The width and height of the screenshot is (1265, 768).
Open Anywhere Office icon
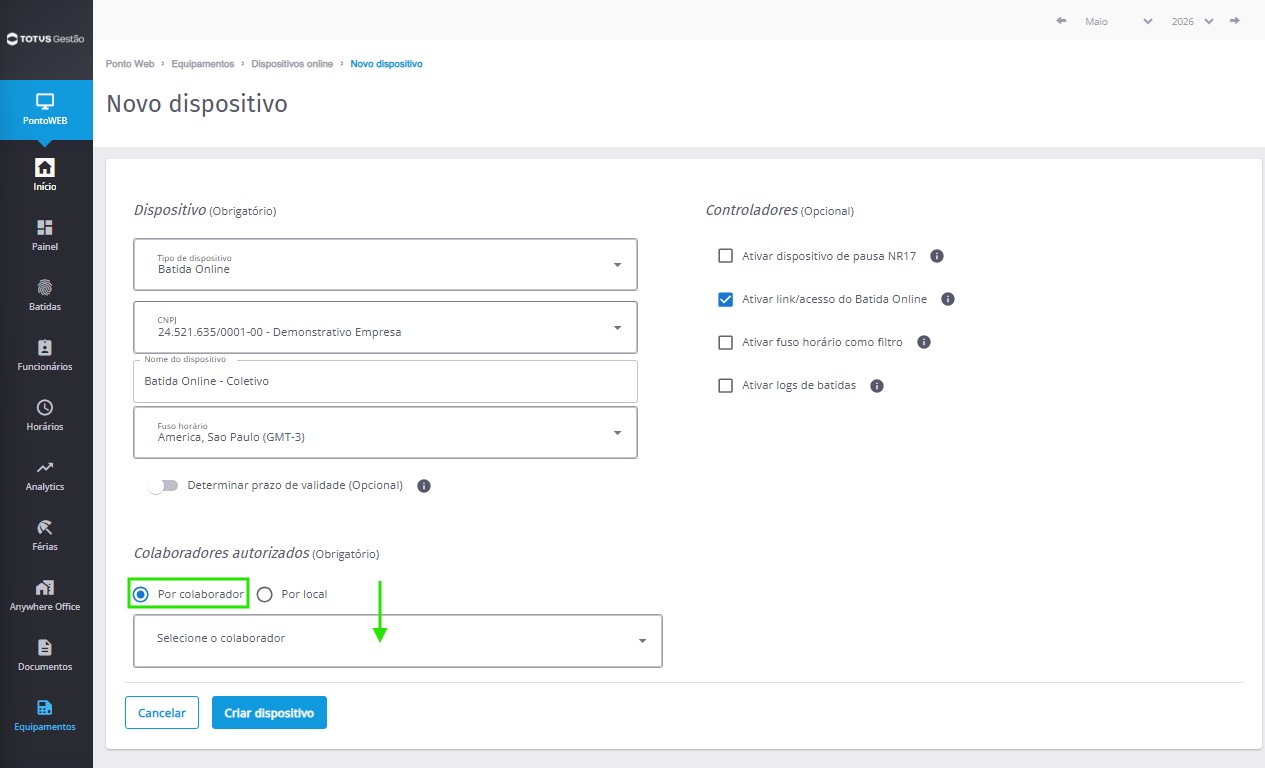pos(45,587)
